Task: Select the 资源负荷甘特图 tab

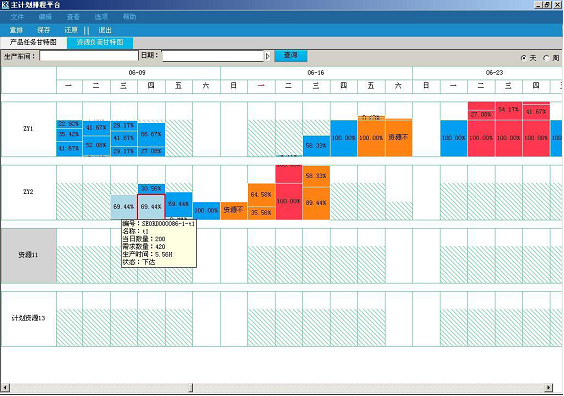Action: [x=100, y=42]
